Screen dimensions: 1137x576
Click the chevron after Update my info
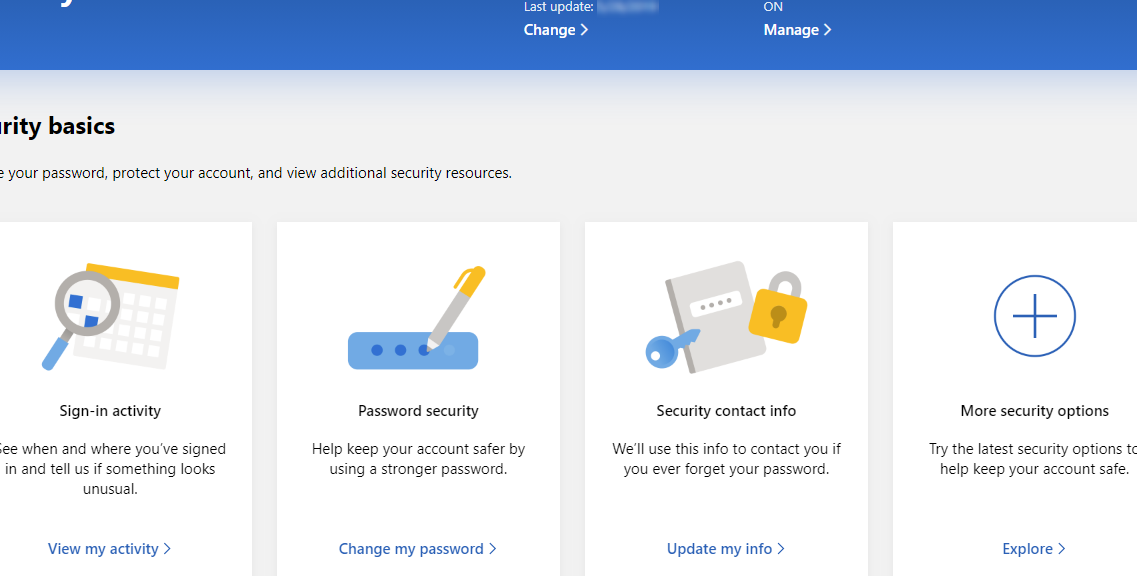[781, 549]
